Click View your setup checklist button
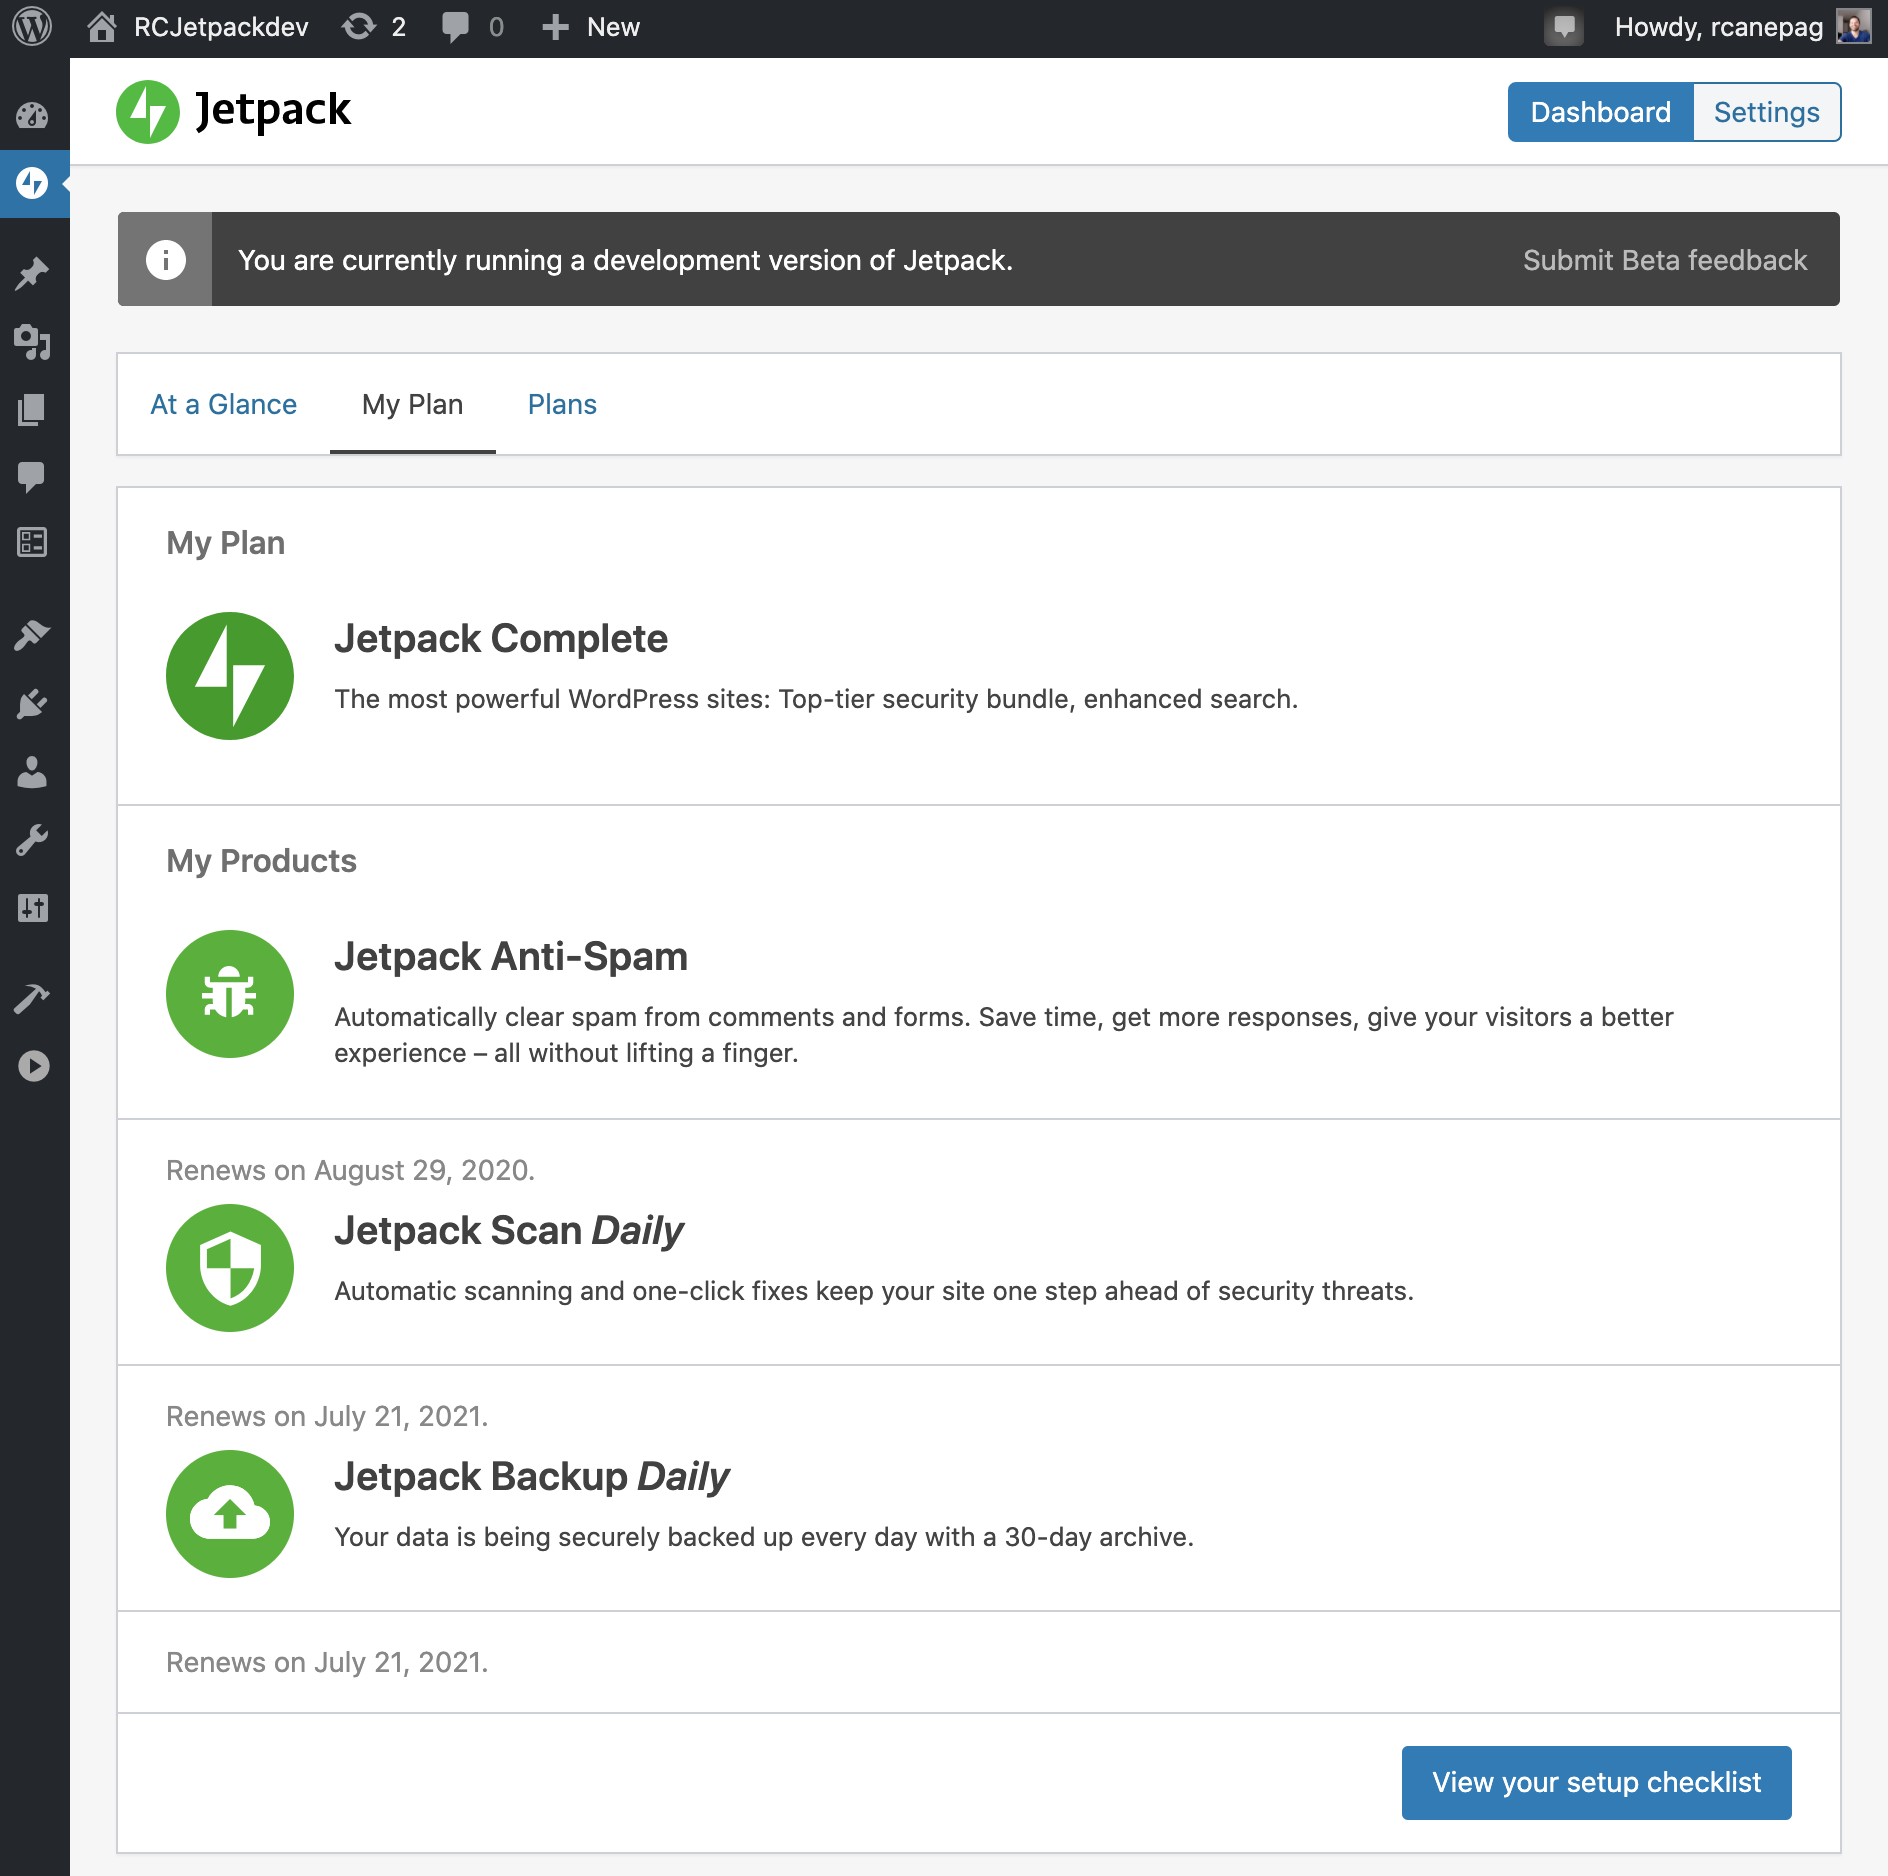Image resolution: width=1888 pixels, height=1876 pixels. click(1596, 1782)
